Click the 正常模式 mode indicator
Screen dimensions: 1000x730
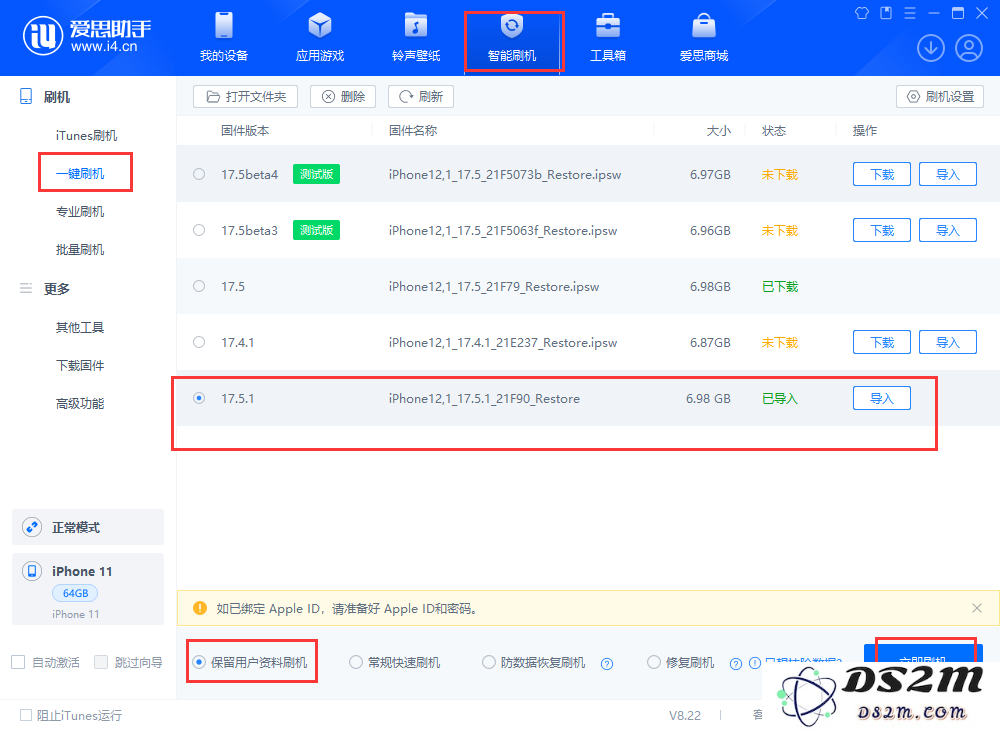click(x=88, y=527)
